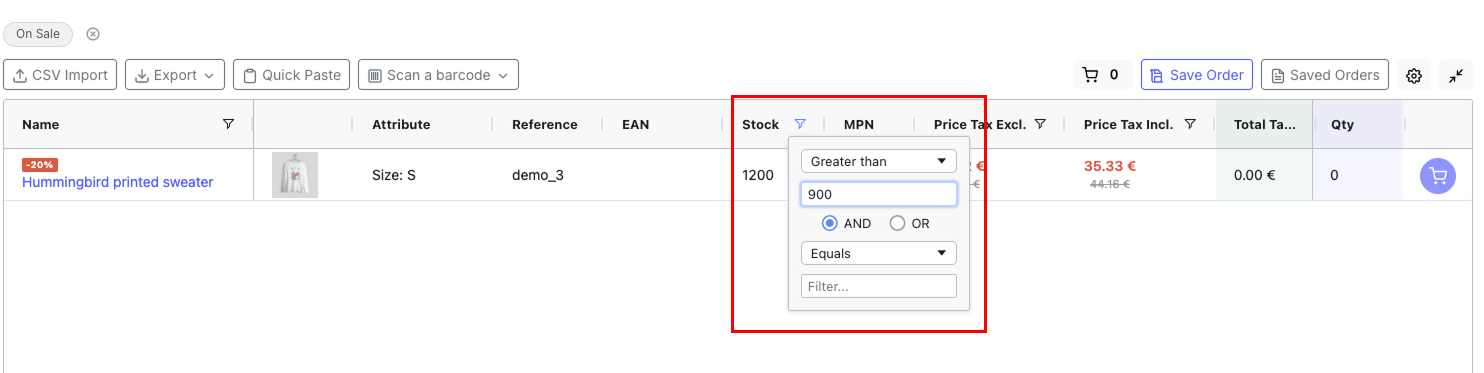1484x373 pixels.
Task: Open the Export dropdown
Action: 175,75
